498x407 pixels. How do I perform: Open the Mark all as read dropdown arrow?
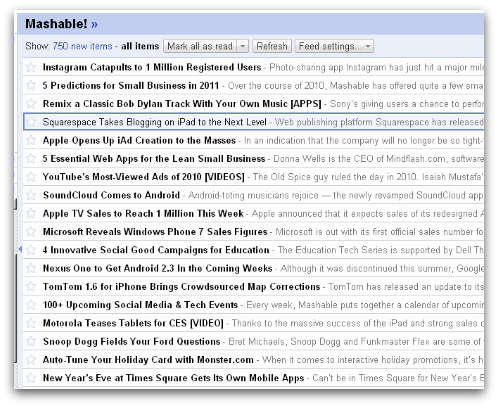243,46
